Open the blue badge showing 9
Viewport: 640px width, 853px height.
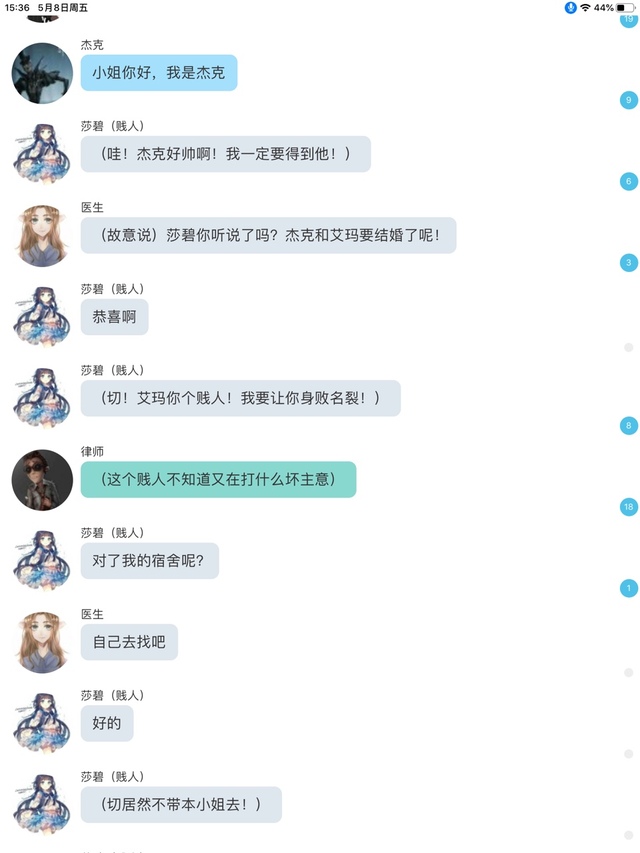pos(629,100)
